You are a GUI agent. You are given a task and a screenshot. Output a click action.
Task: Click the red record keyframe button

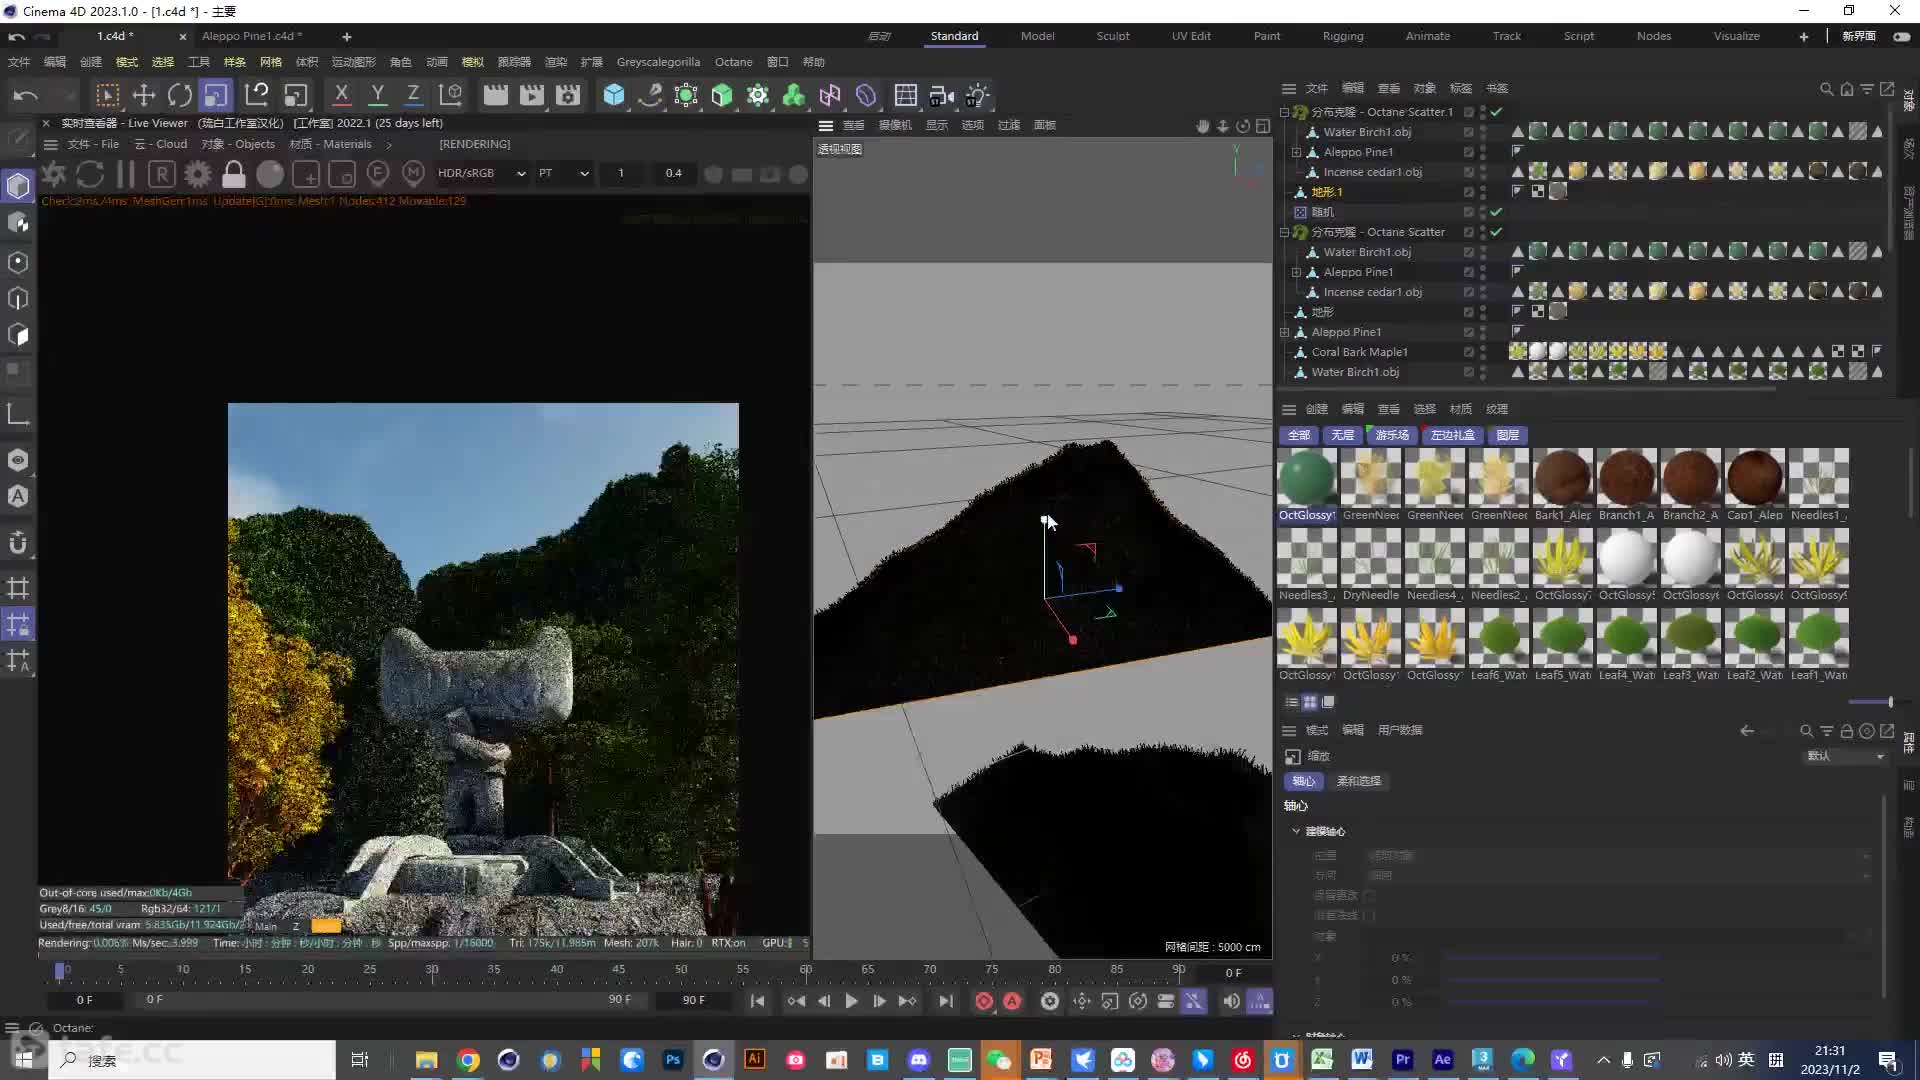click(x=984, y=1001)
